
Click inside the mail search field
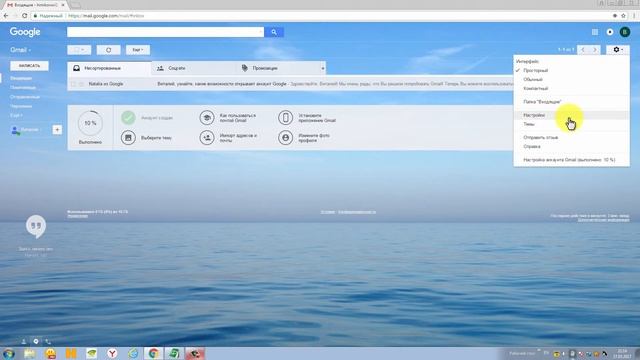coord(162,32)
